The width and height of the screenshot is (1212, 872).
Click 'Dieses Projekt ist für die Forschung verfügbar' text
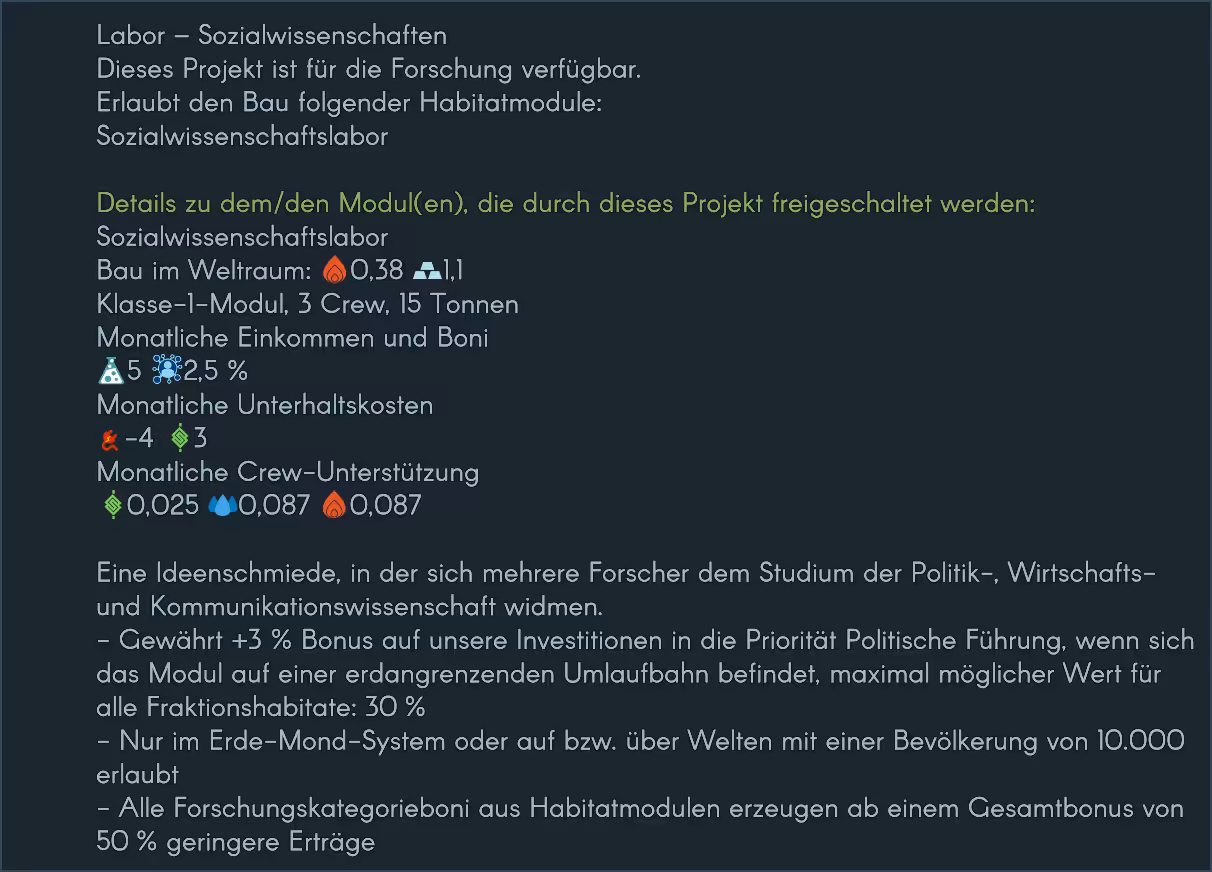point(368,69)
